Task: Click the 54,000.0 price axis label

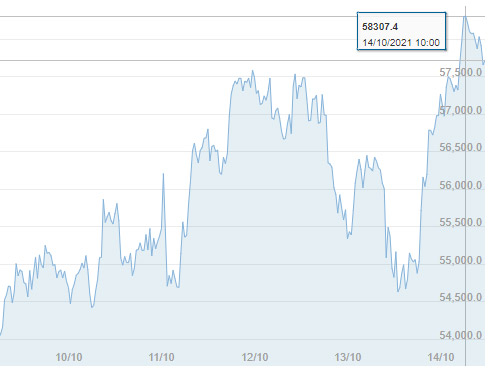Action: pos(460,335)
